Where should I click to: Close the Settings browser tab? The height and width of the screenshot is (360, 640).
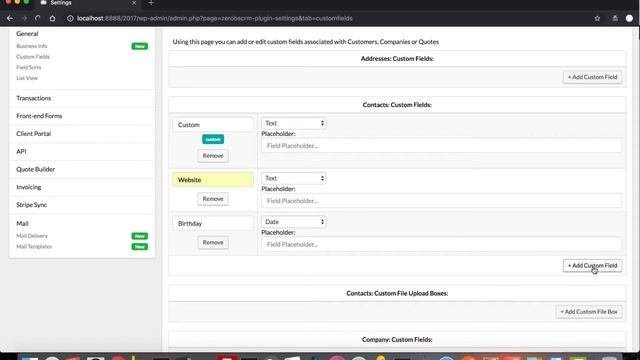coord(134,3)
